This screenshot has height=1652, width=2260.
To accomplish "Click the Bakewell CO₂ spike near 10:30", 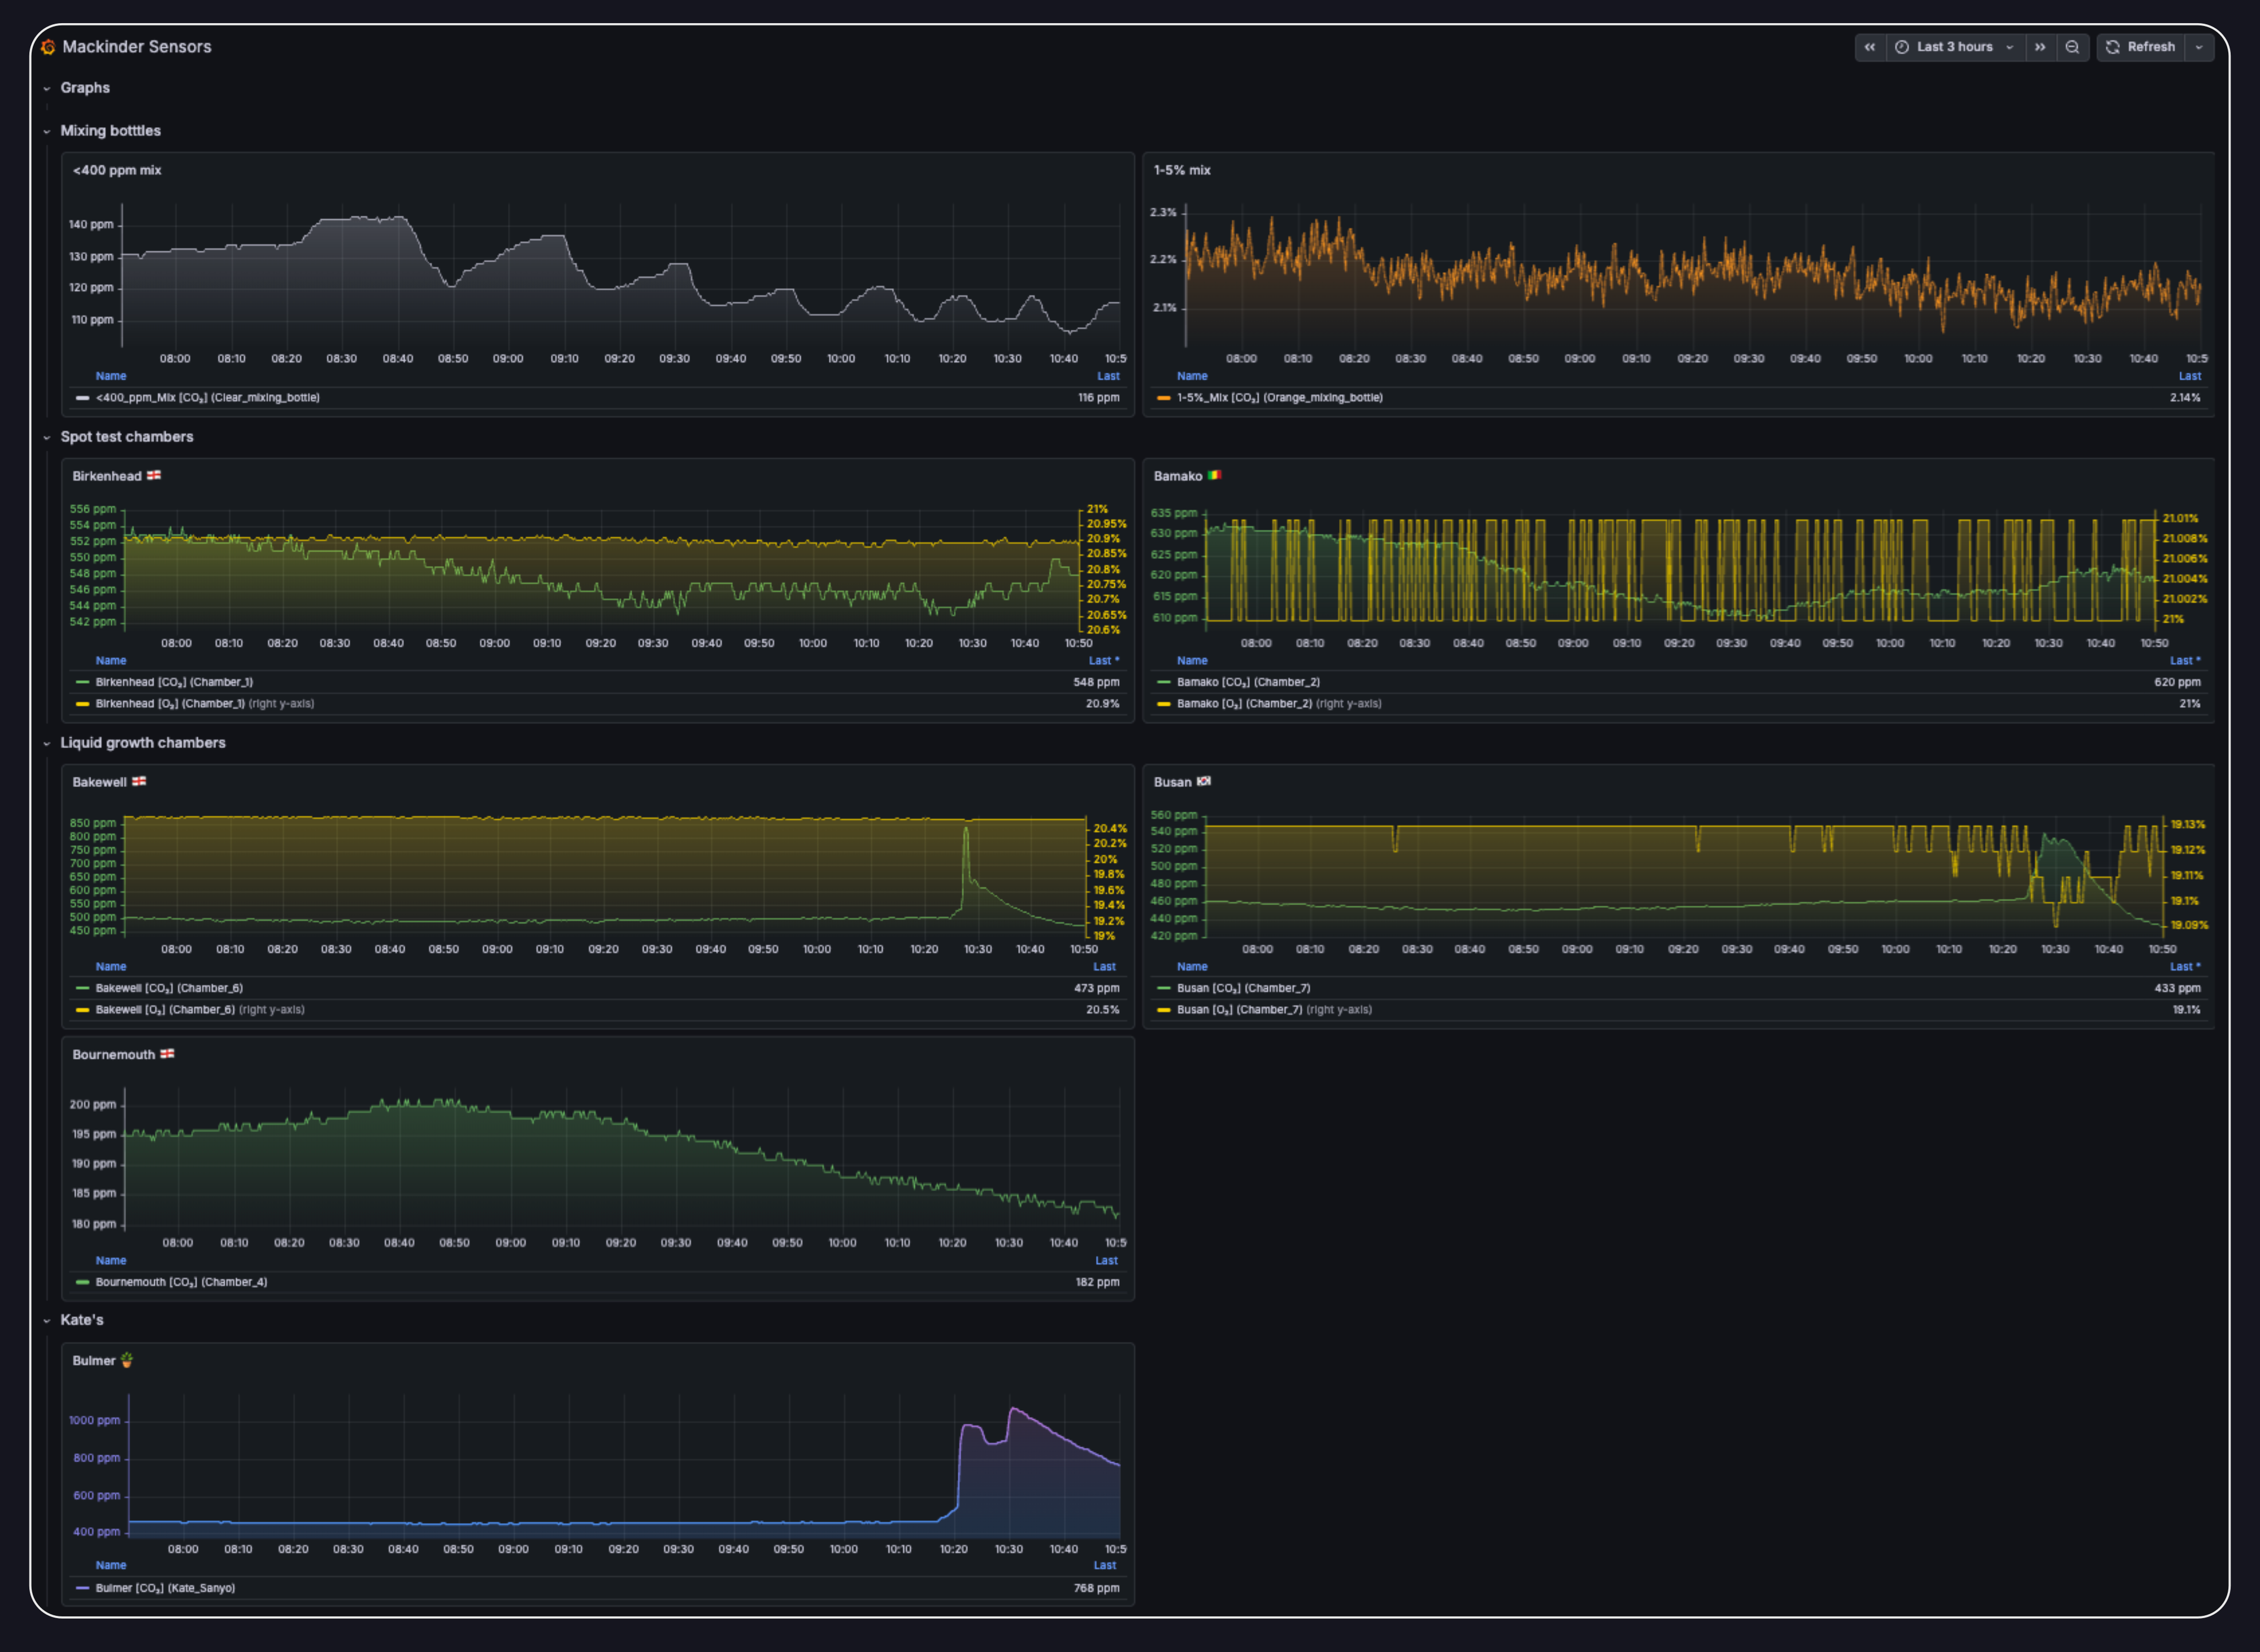I will [966, 830].
